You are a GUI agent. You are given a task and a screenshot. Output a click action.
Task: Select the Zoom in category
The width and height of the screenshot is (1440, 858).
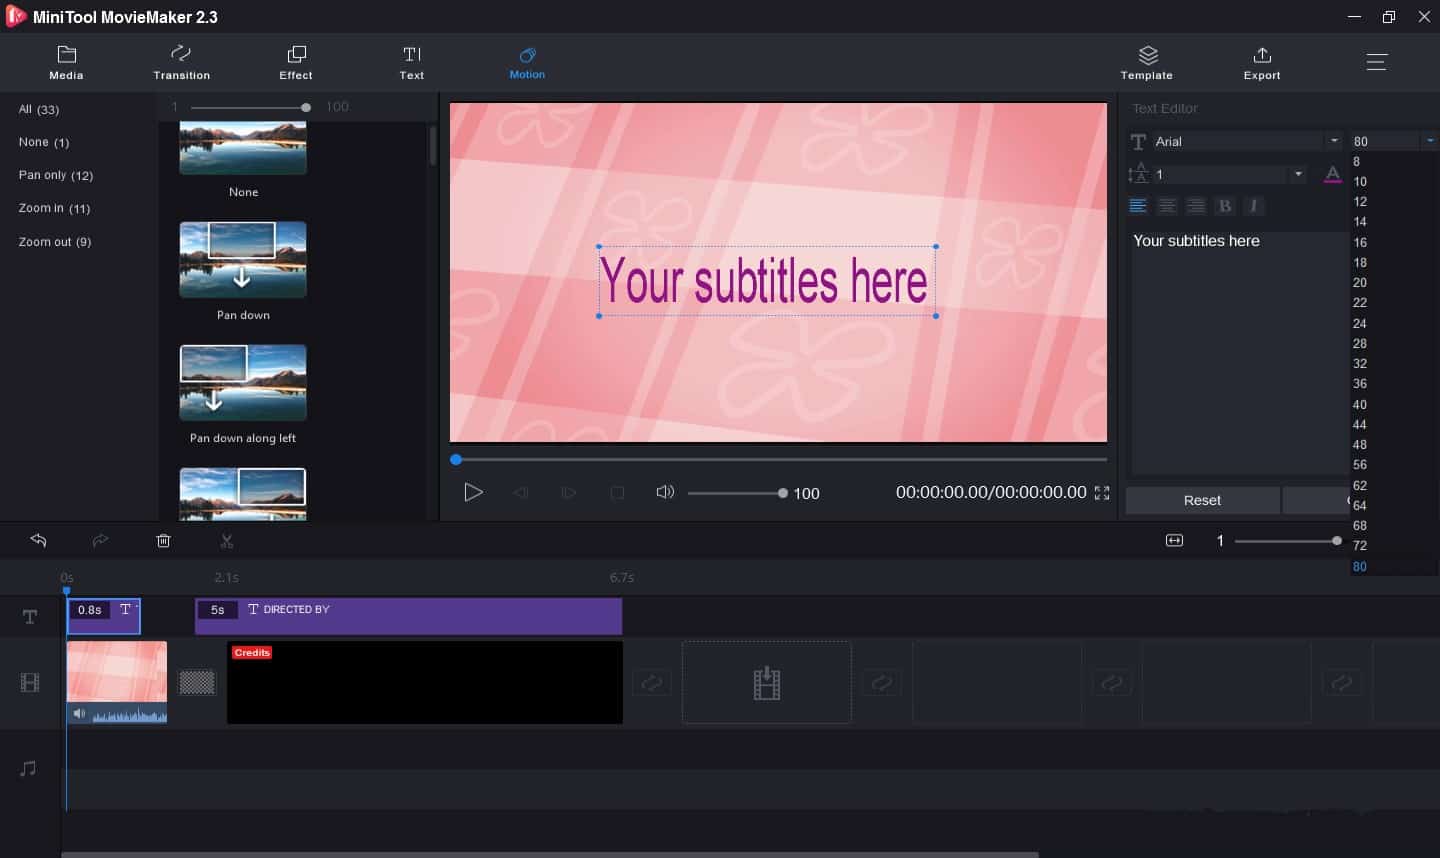(54, 208)
